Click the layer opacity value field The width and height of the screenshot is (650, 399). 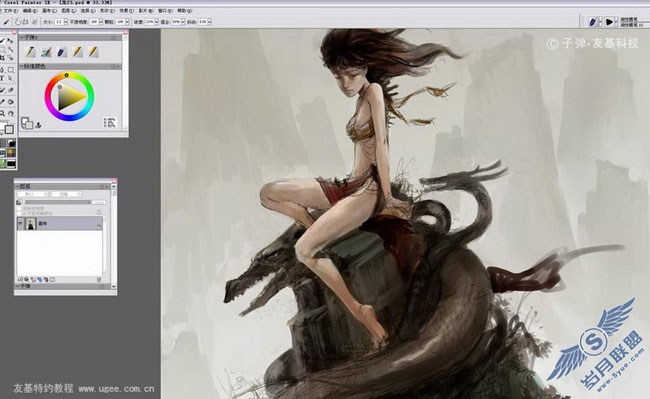(99, 203)
